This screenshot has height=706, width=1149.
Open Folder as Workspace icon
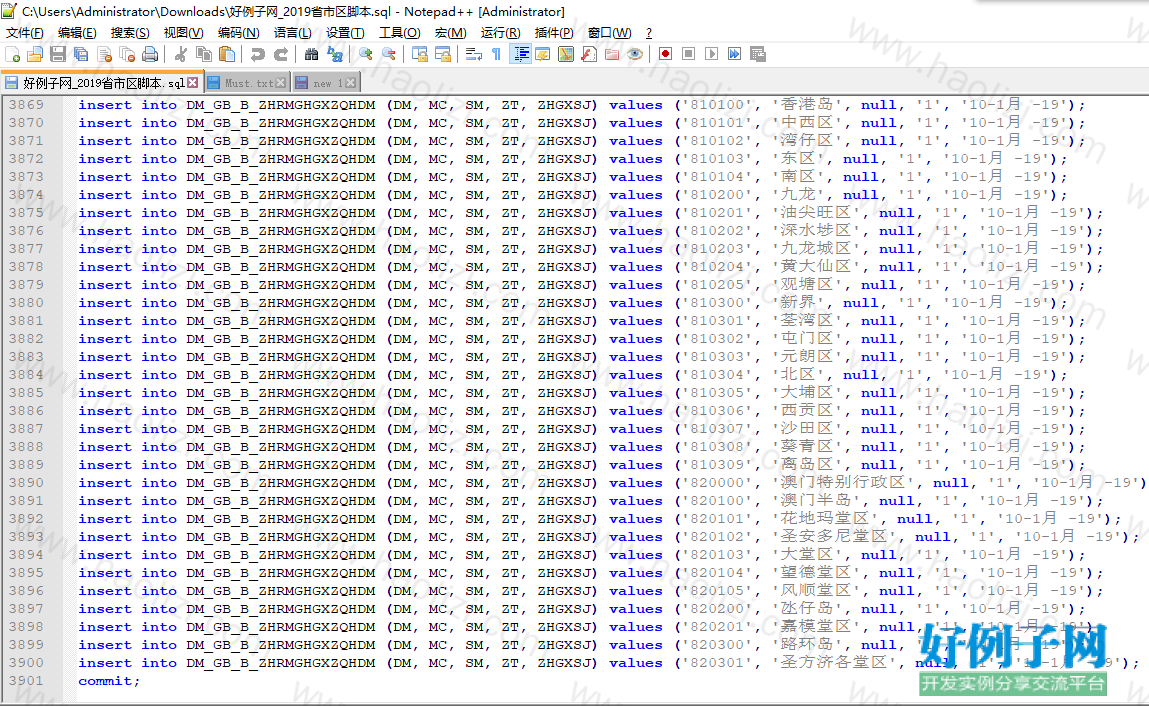(612, 54)
